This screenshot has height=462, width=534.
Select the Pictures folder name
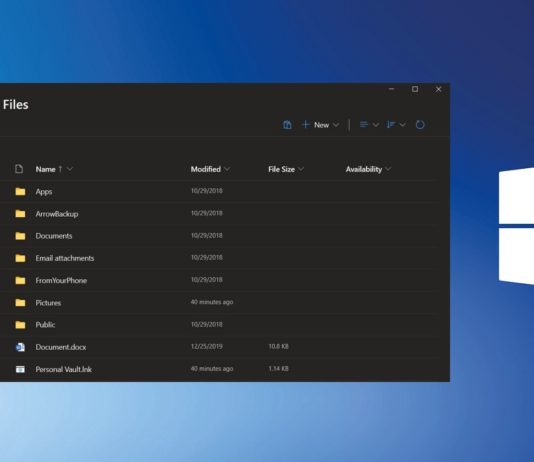48,303
